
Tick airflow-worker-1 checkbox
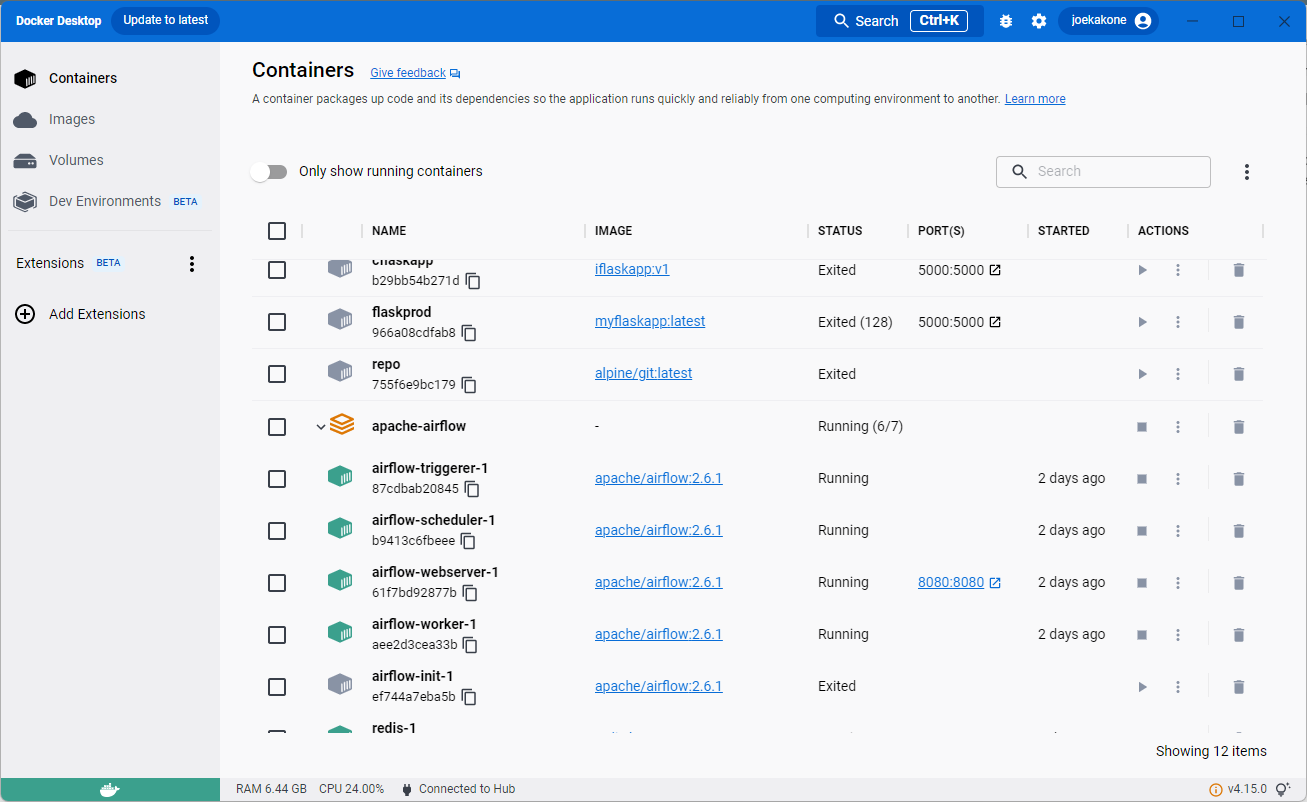(x=277, y=635)
